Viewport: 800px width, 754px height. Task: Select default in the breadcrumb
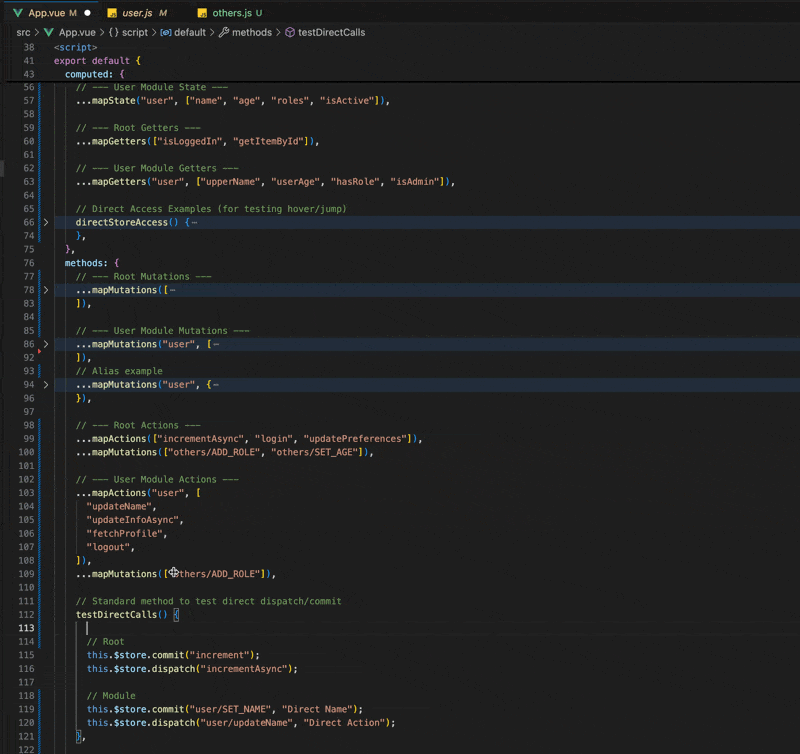point(190,32)
